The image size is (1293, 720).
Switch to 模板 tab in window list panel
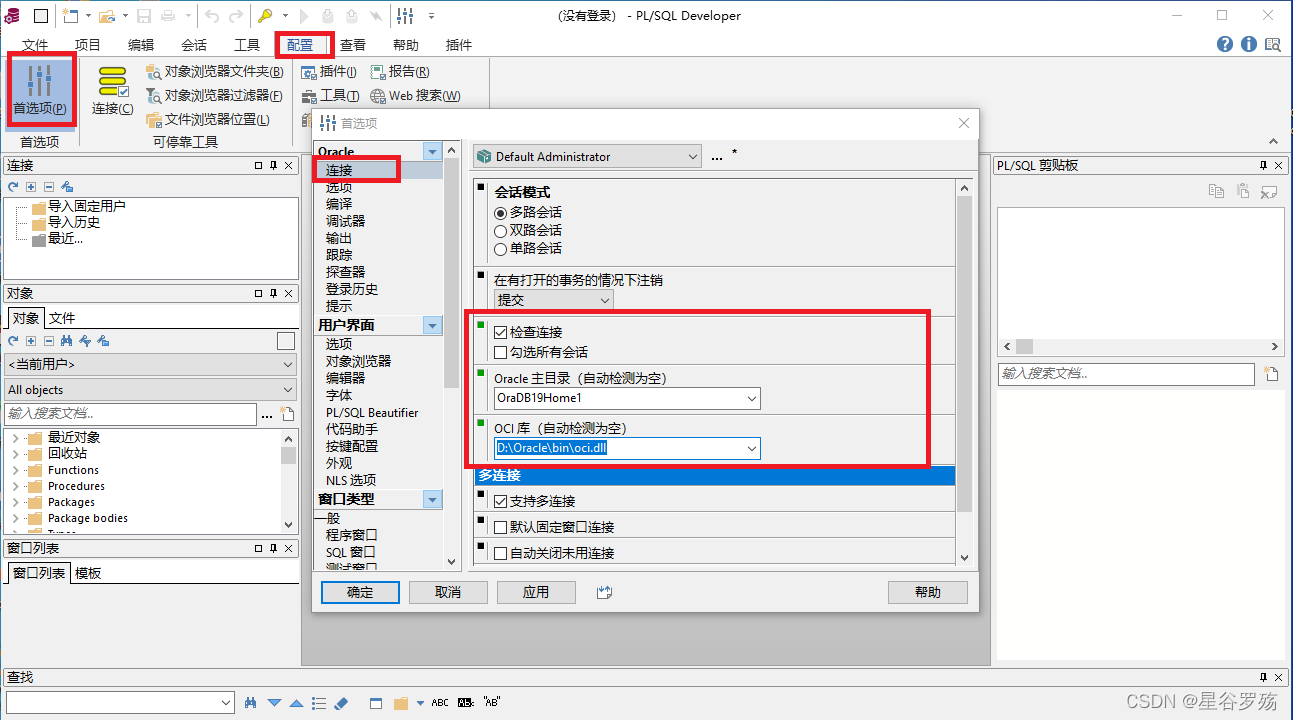tap(88, 573)
